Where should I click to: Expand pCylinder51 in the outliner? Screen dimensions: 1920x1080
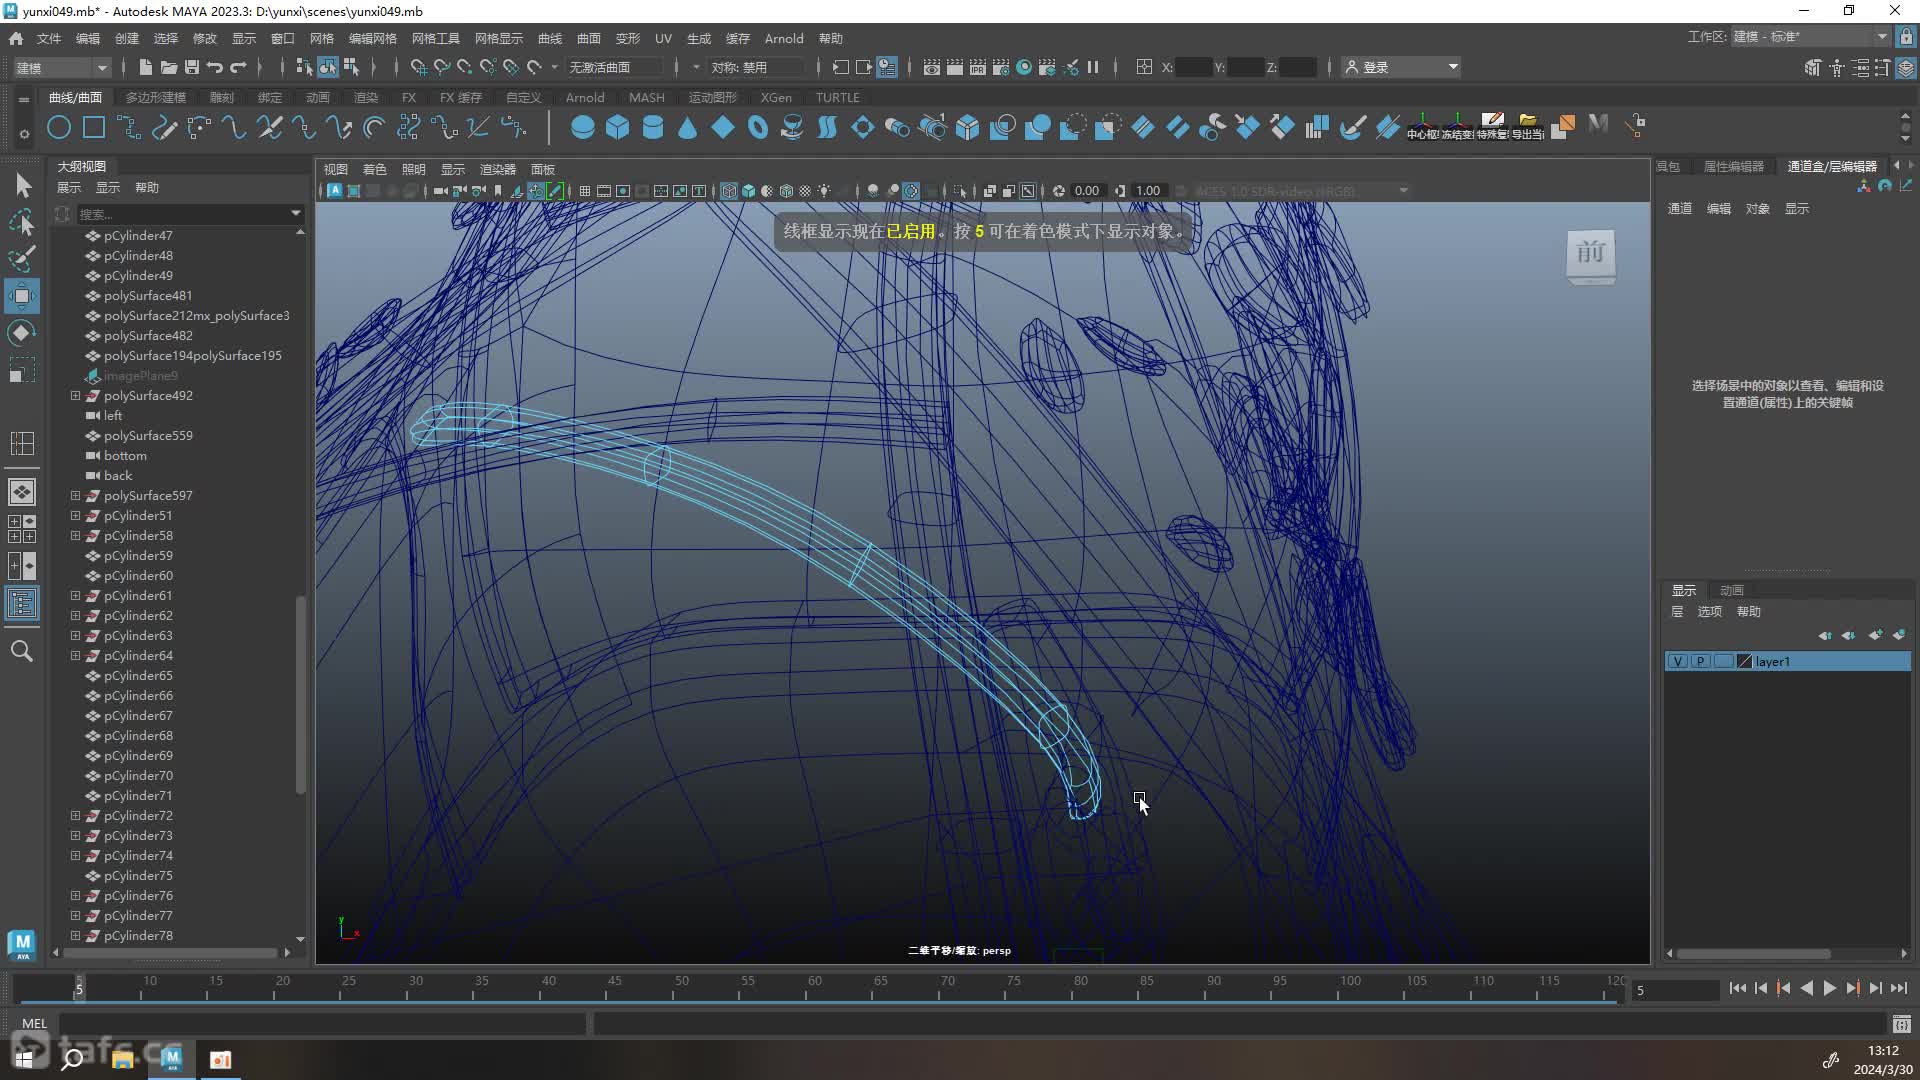coord(75,516)
